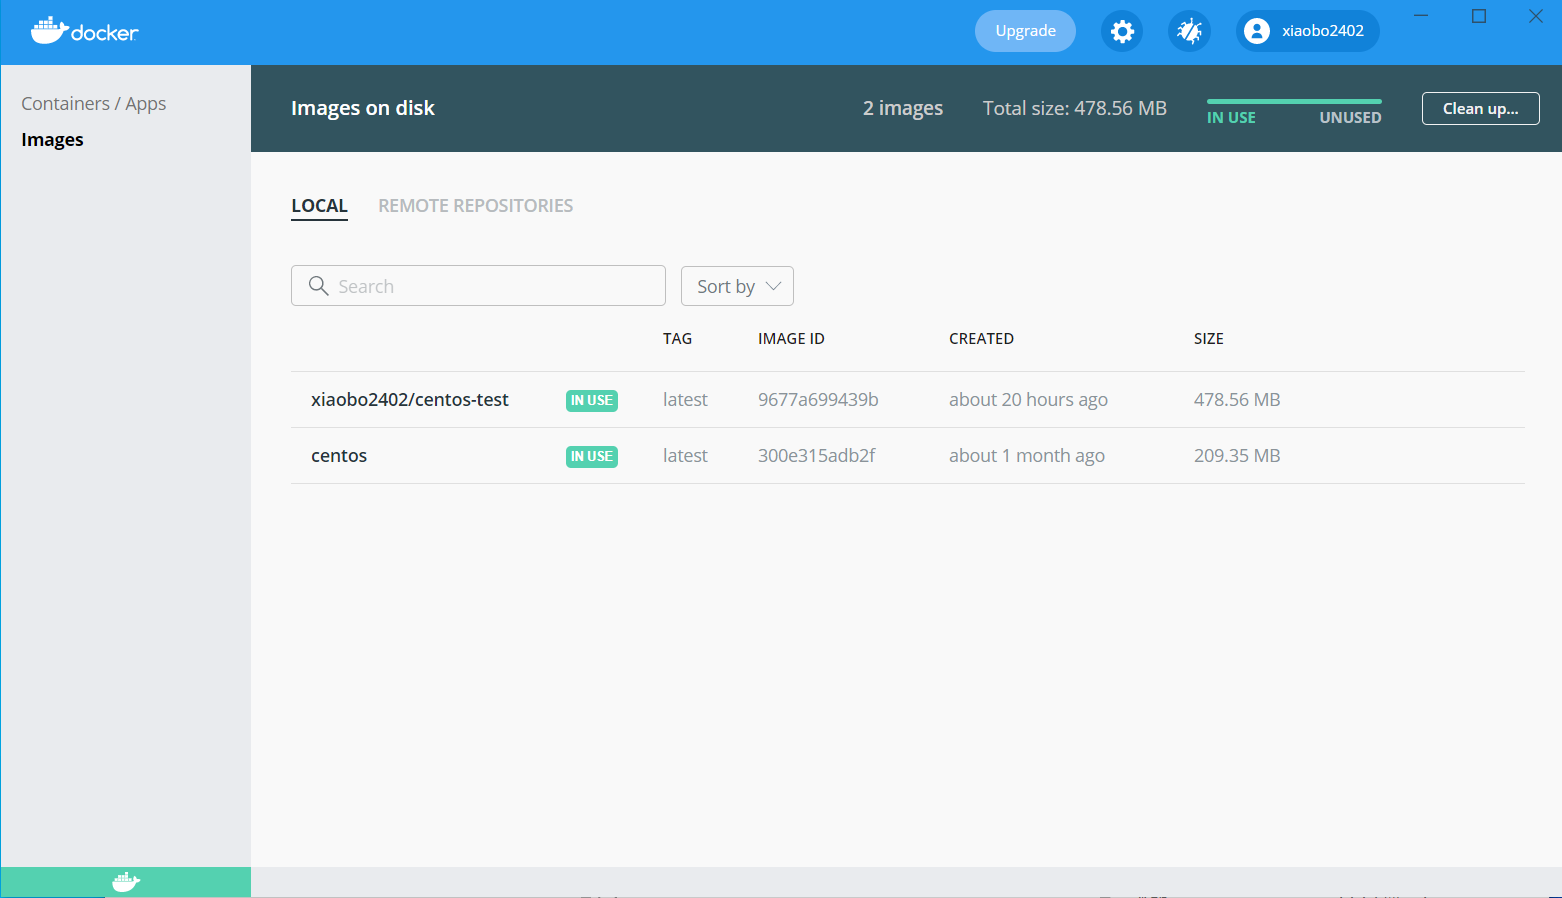The image size is (1562, 898).
Task: Select the LOCAL tab
Action: pyautogui.click(x=319, y=205)
